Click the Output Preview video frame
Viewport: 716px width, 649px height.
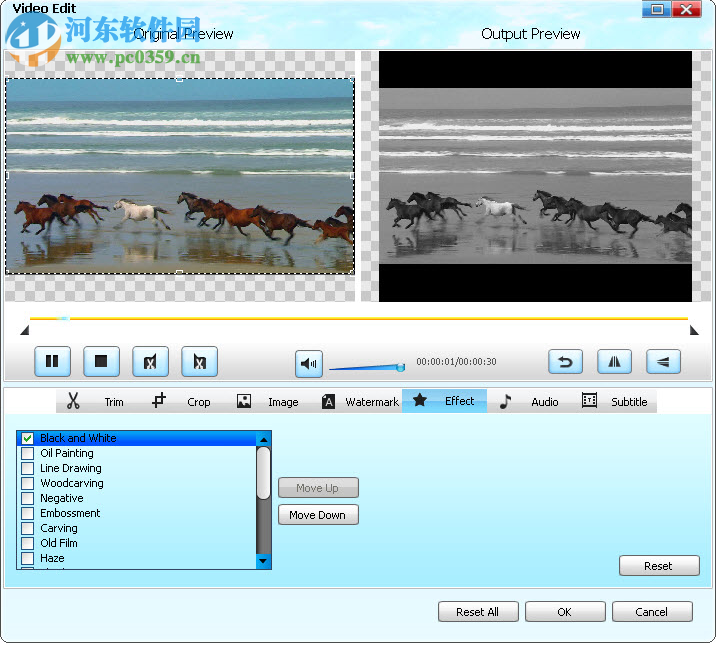point(535,176)
